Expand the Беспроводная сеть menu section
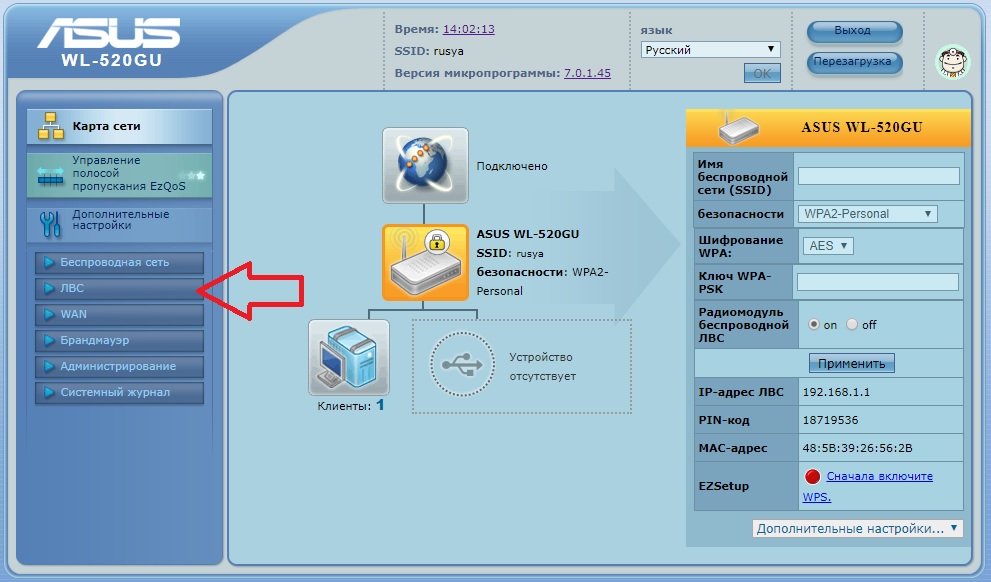The image size is (991, 582). click(x=119, y=262)
